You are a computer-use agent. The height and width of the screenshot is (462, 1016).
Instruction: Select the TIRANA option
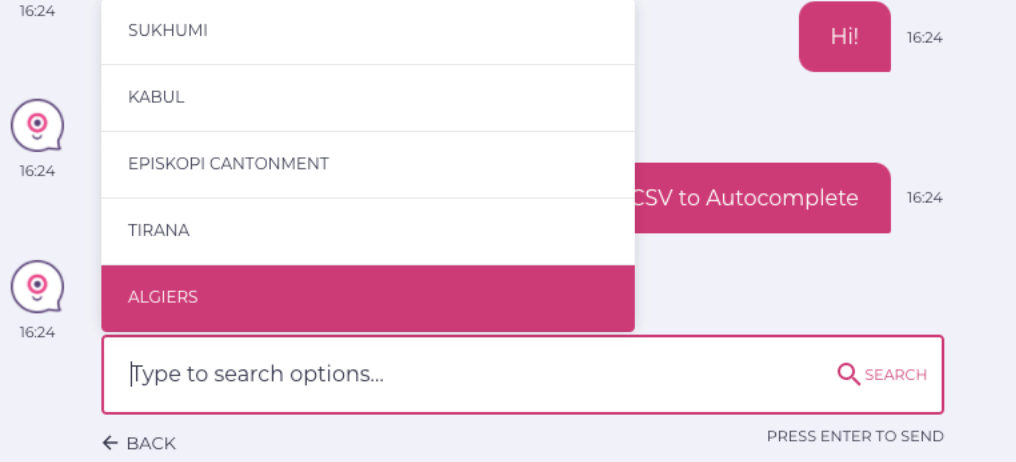(368, 231)
